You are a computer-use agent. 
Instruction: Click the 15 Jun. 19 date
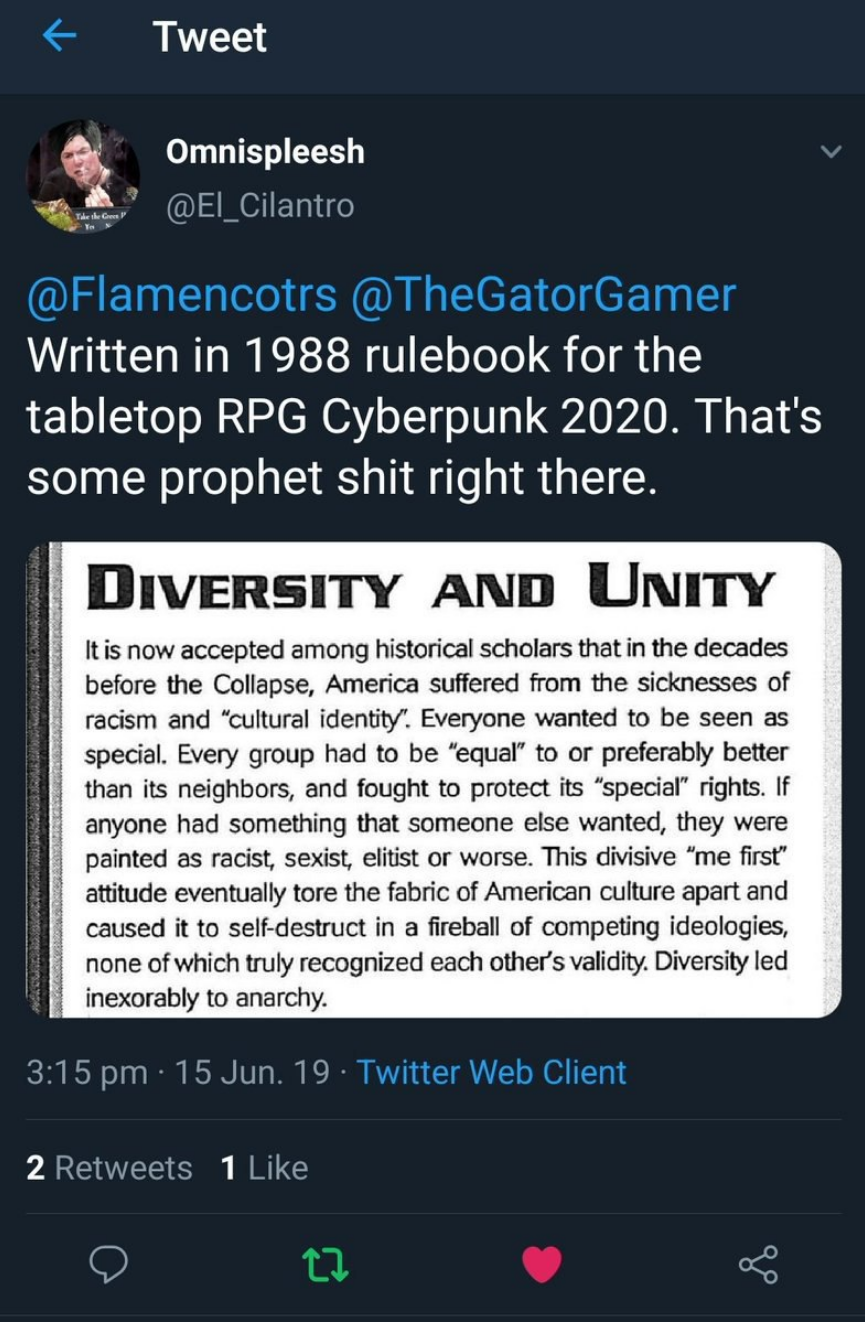pyautogui.click(x=252, y=1072)
